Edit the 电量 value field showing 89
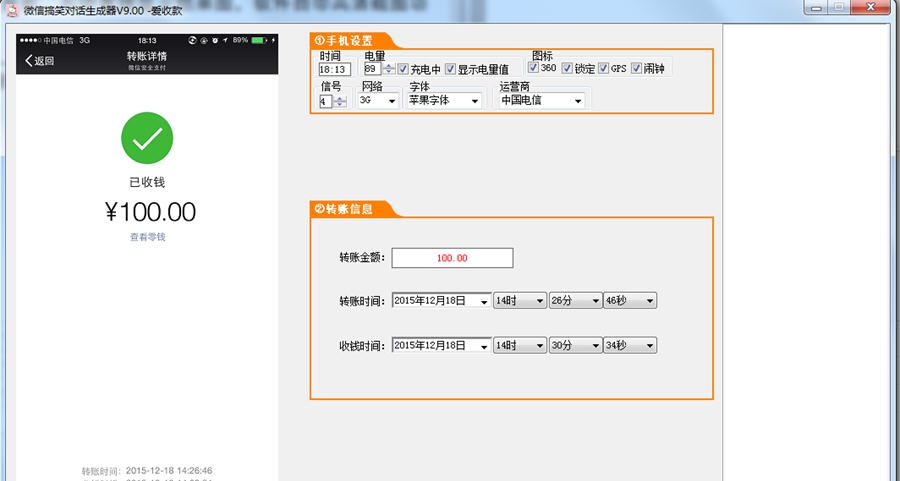 pyautogui.click(x=372, y=69)
